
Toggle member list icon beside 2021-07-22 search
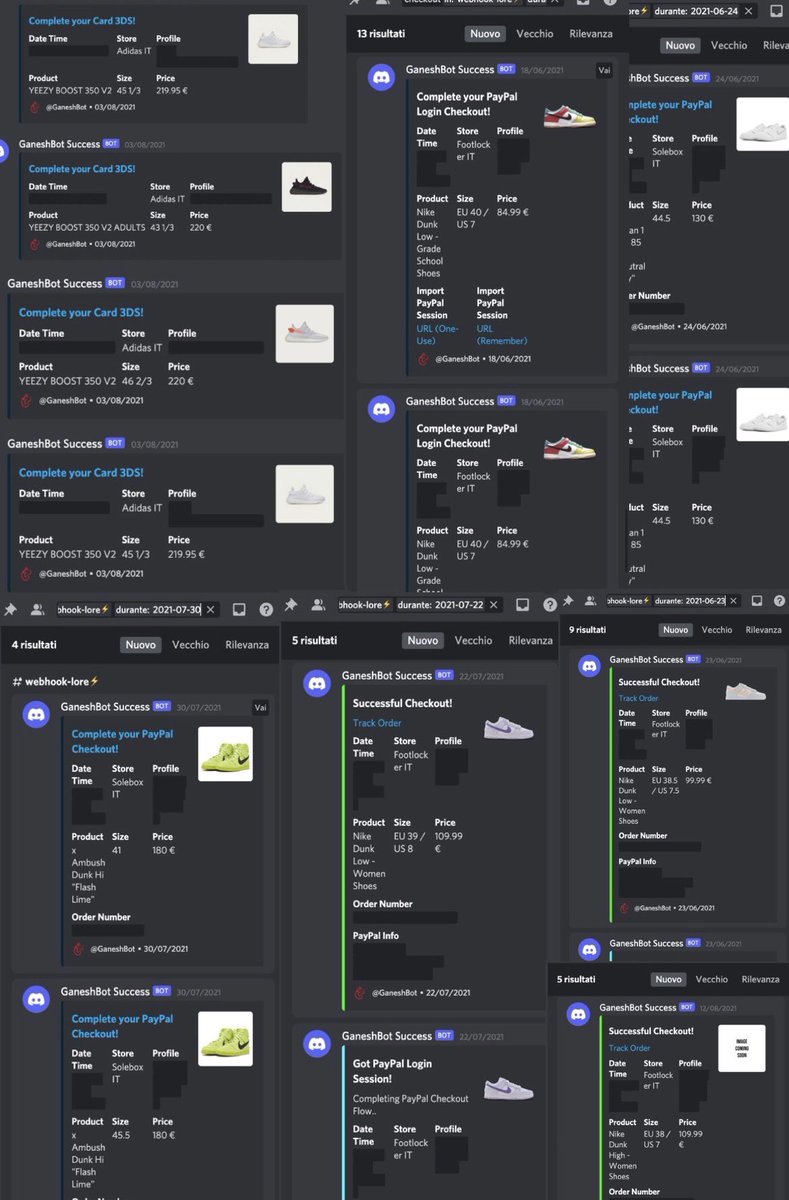pos(318,605)
